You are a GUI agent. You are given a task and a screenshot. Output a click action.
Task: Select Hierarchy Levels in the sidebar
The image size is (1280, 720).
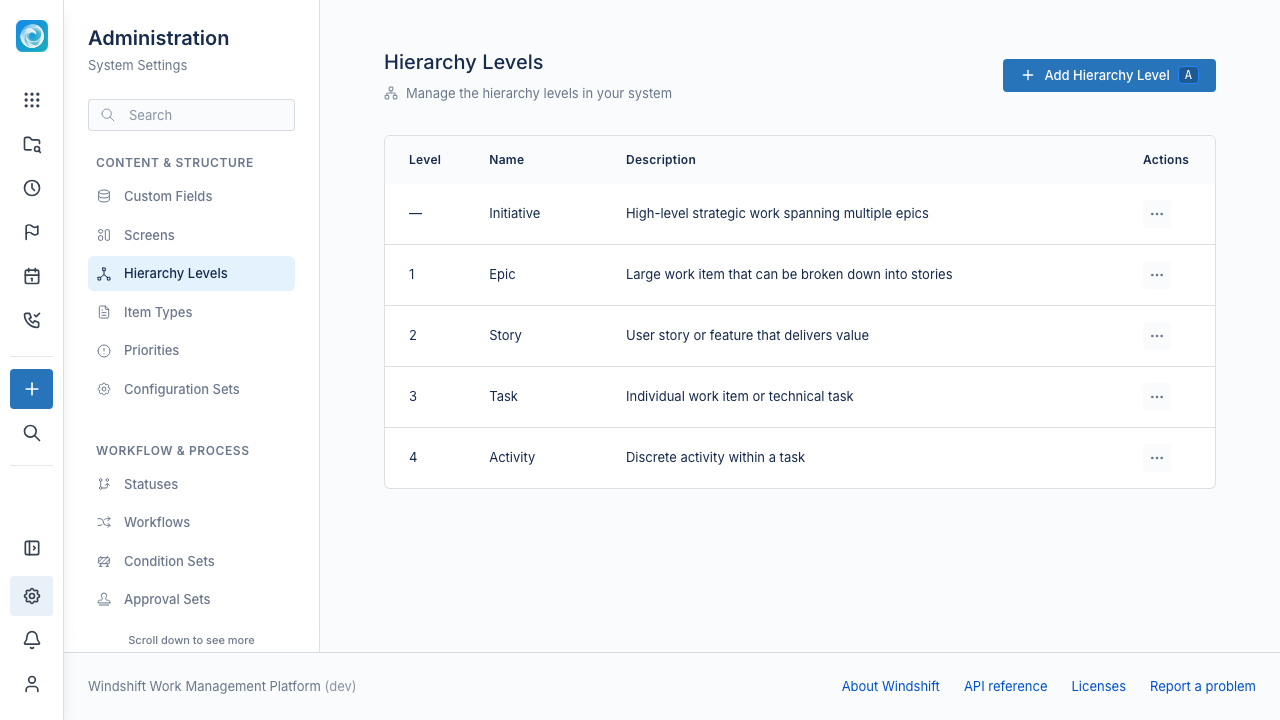tap(191, 273)
